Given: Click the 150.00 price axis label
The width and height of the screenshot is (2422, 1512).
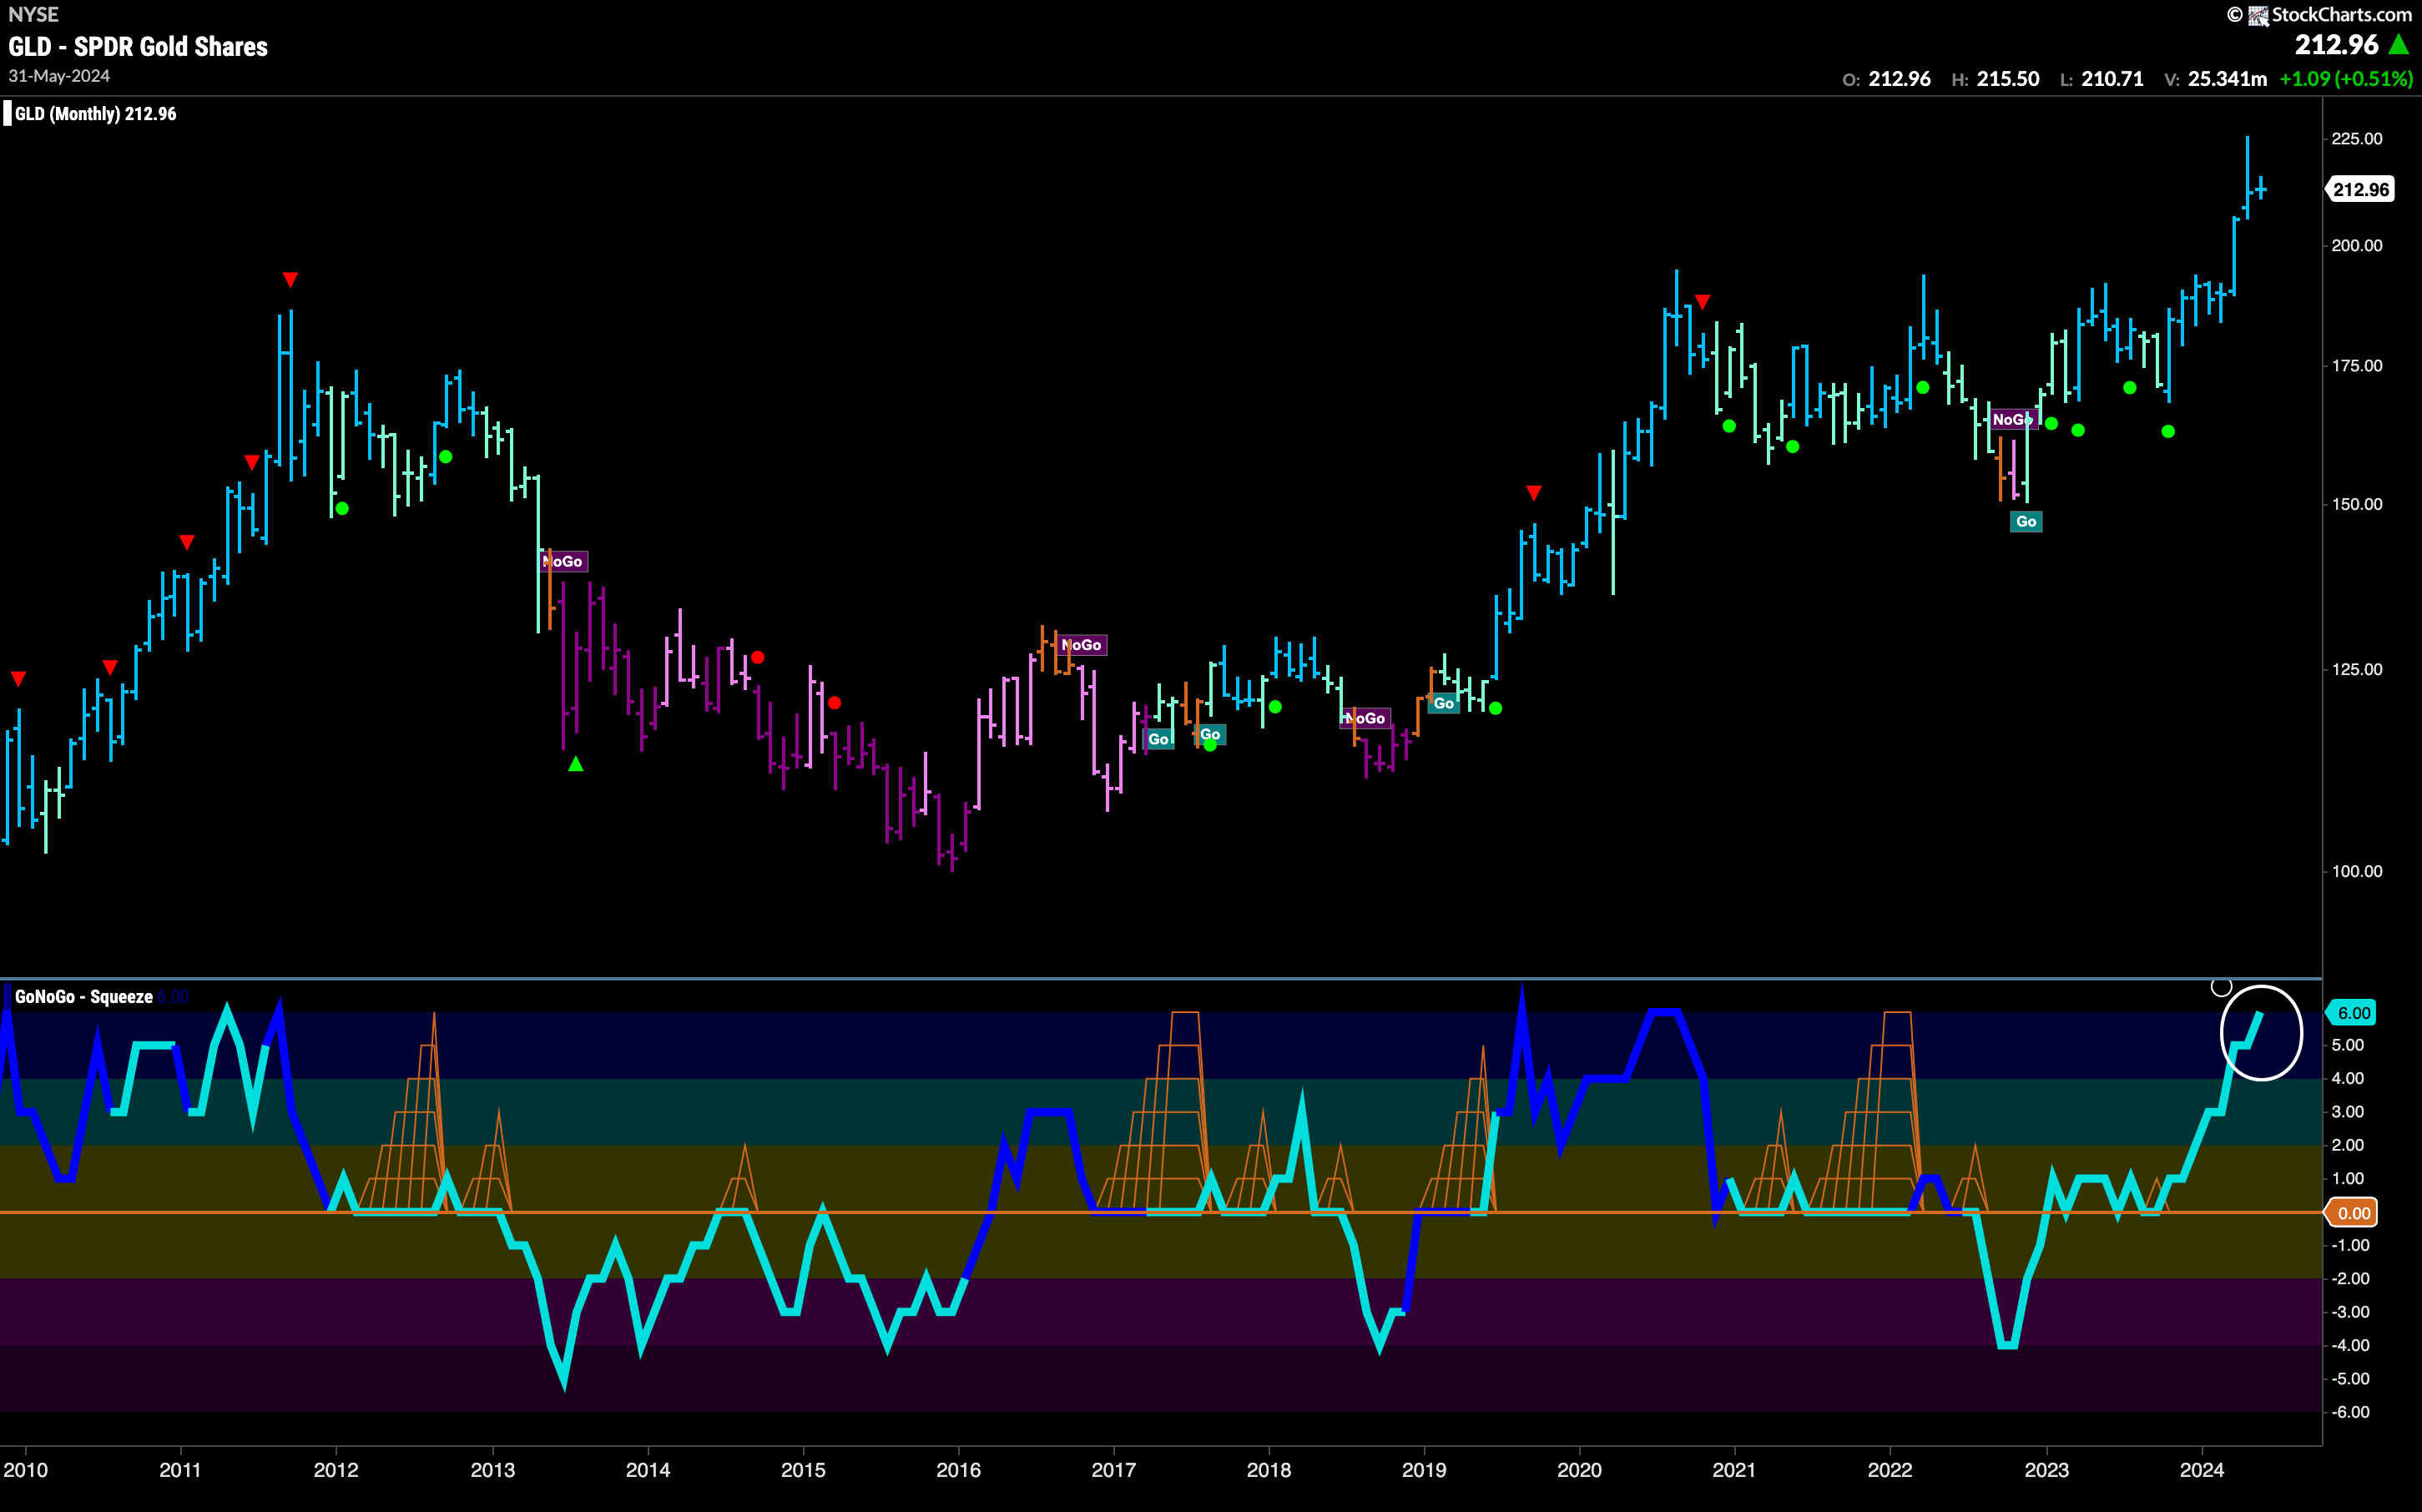Looking at the screenshot, I should tap(2357, 505).
